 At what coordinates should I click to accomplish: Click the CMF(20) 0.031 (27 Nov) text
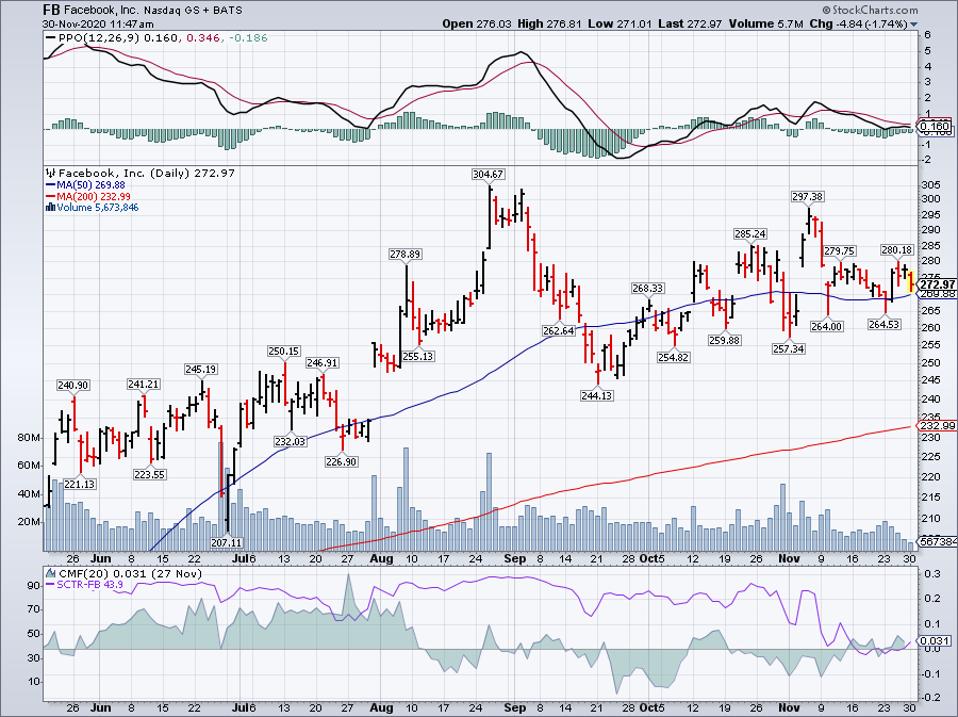pyautogui.click(x=130, y=573)
